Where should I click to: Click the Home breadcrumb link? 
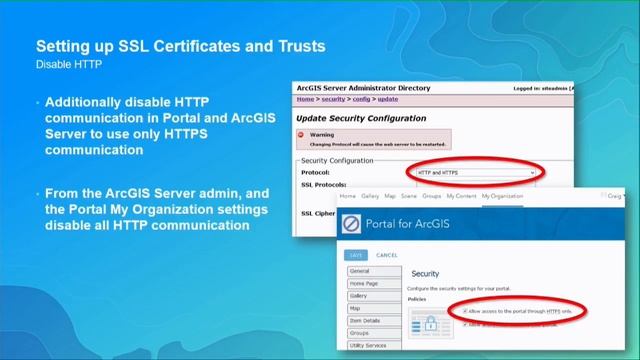[x=305, y=99]
